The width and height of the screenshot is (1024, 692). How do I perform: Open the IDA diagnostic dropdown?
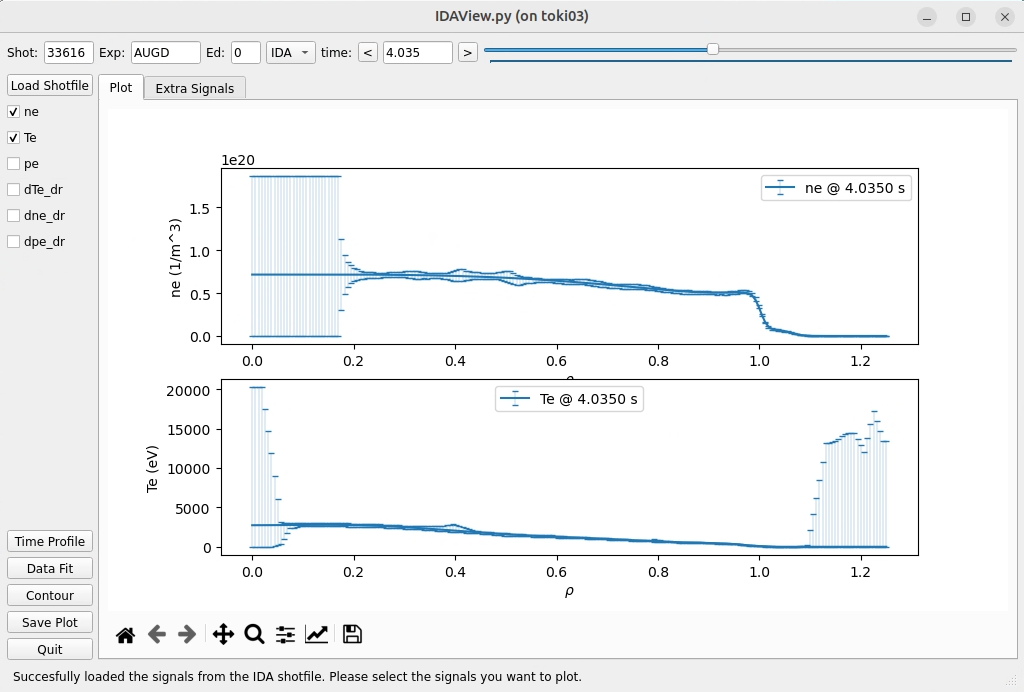(291, 51)
